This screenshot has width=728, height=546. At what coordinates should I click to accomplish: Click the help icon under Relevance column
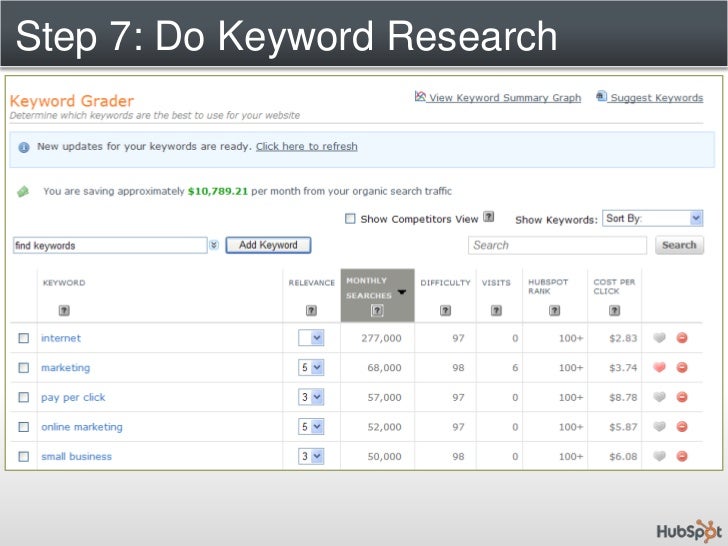(311, 310)
